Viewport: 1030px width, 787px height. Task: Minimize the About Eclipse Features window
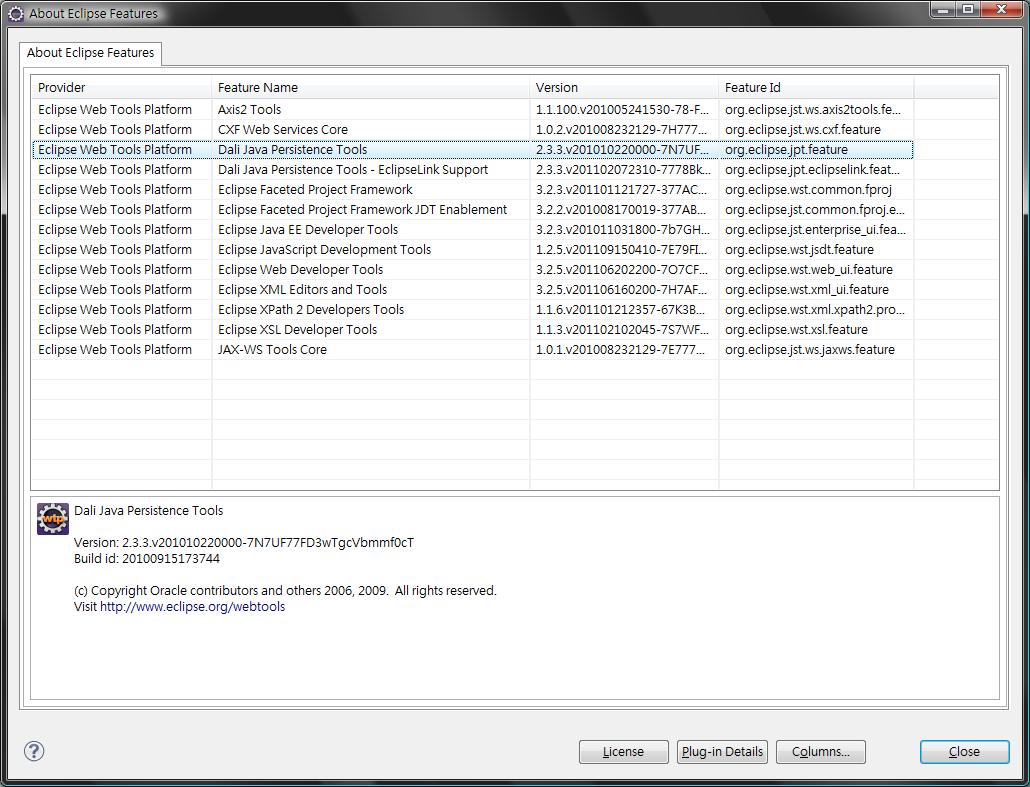(x=943, y=9)
